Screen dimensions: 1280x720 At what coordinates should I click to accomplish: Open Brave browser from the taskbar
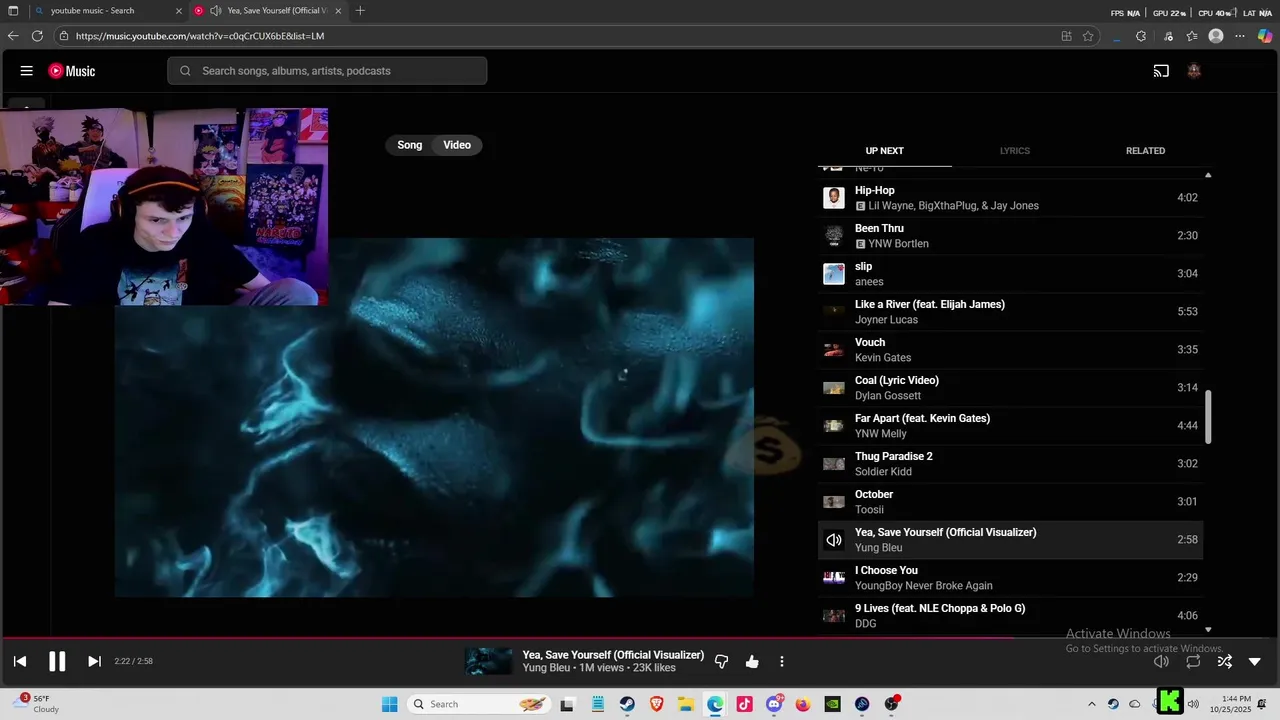point(656,704)
